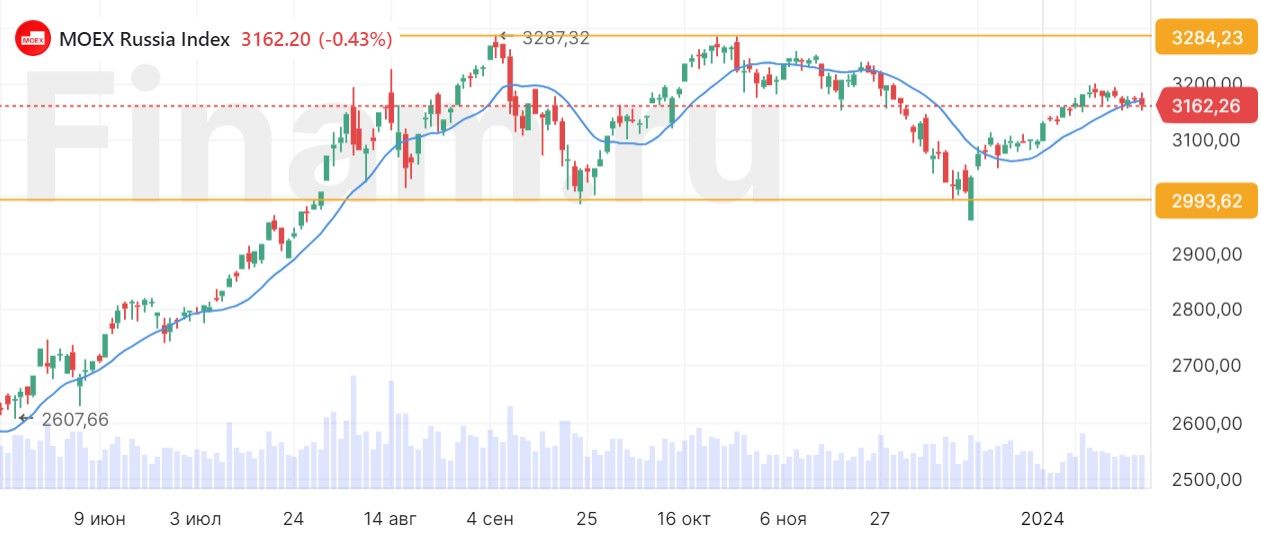Click the 2500,00 price axis label
Screen dimensions: 1261x534
(1208, 479)
